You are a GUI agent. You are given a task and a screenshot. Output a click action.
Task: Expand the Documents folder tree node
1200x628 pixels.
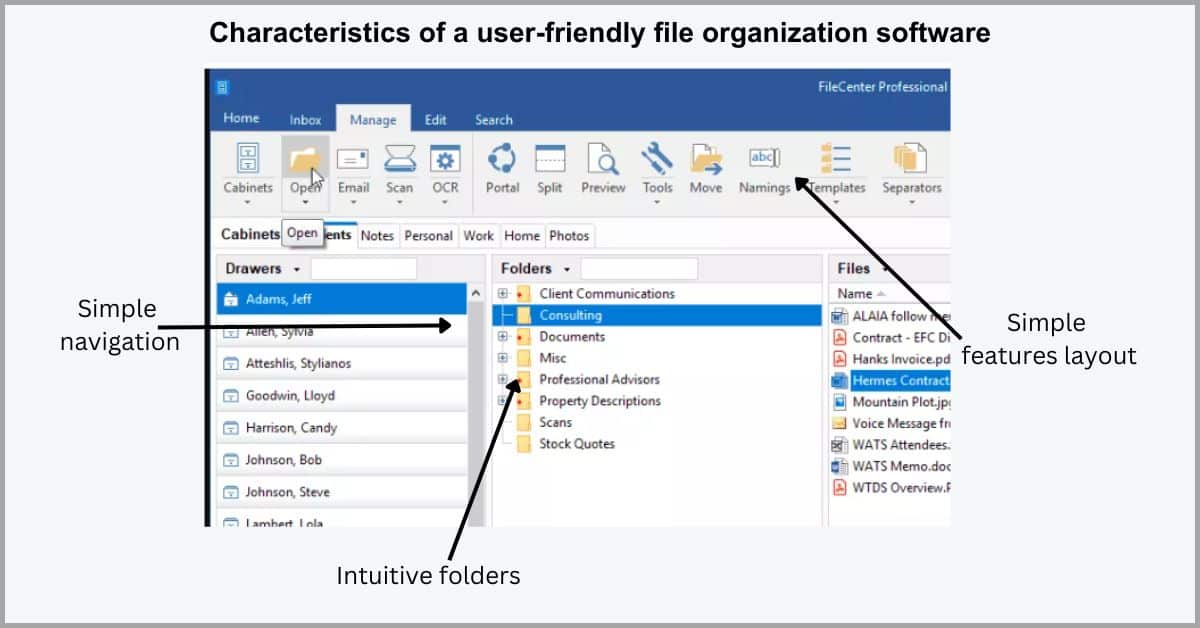[x=503, y=337]
